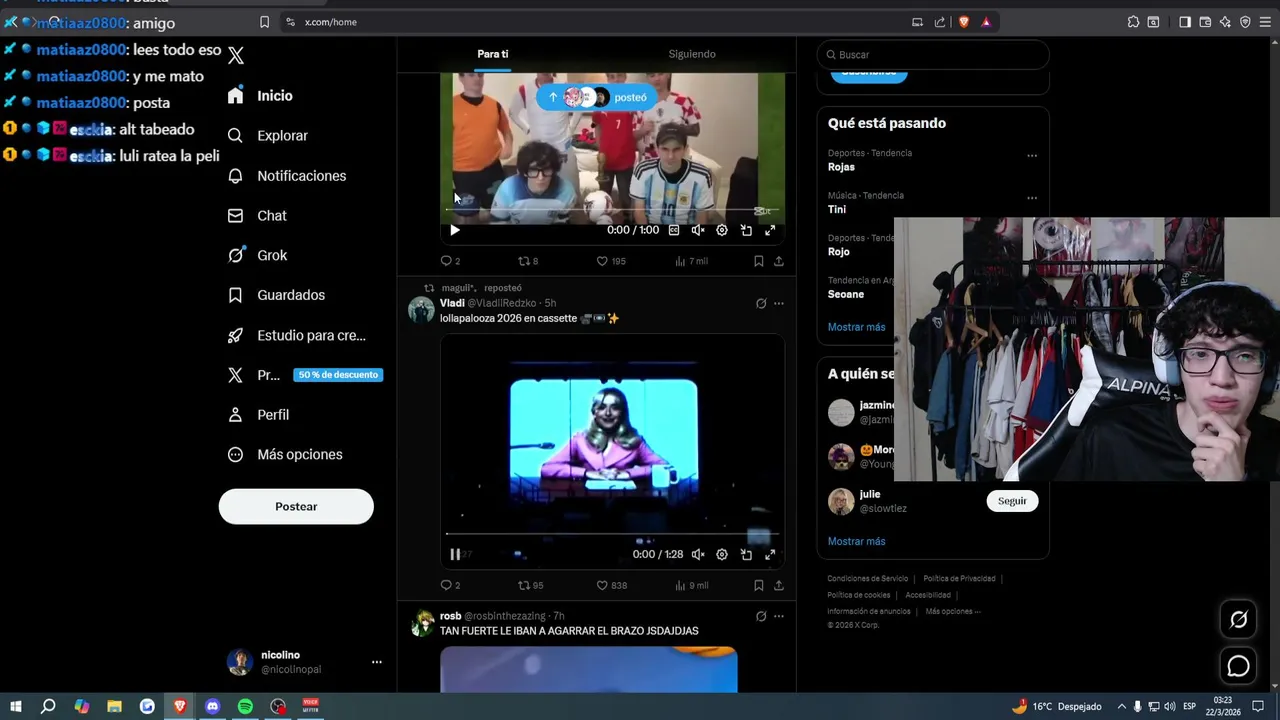
Task: Open Spotify from the Windows taskbar
Action: [245, 706]
